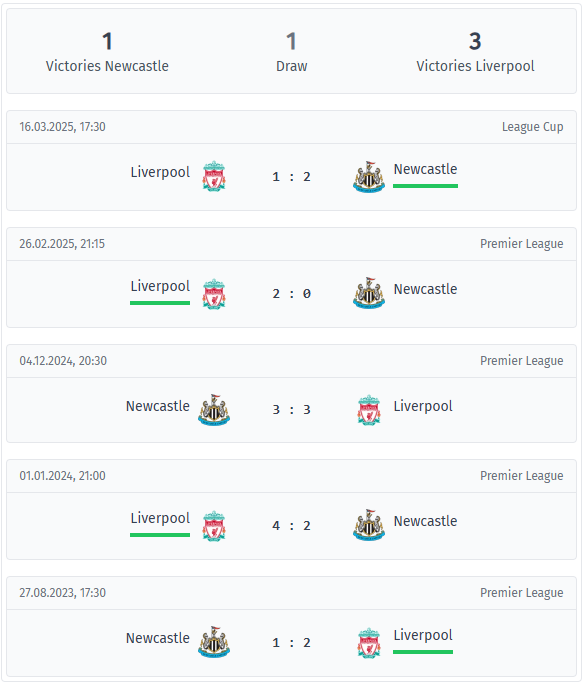
Task: Click the 01.01.2024, 21:00 match date
Action: (x=62, y=476)
